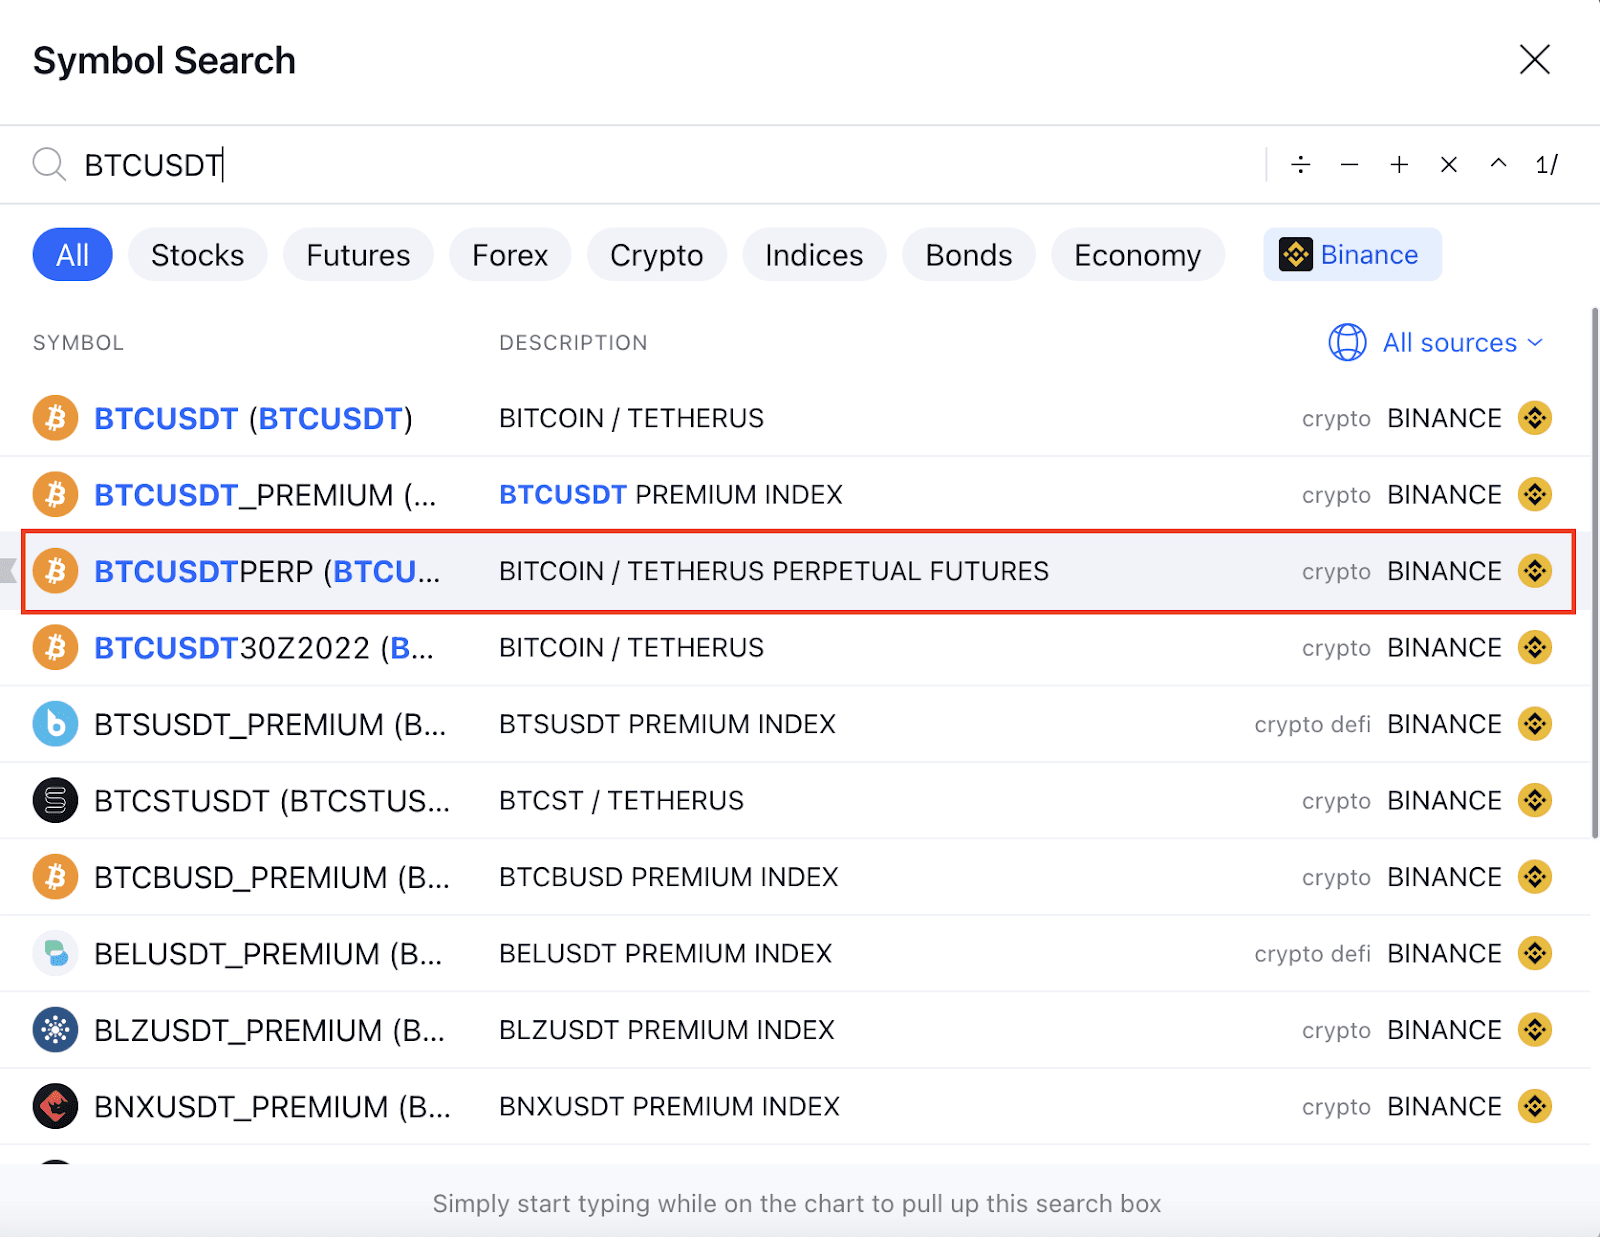Select the plus spread operator icon
Screen dimensions: 1600x1237
click(x=1398, y=164)
